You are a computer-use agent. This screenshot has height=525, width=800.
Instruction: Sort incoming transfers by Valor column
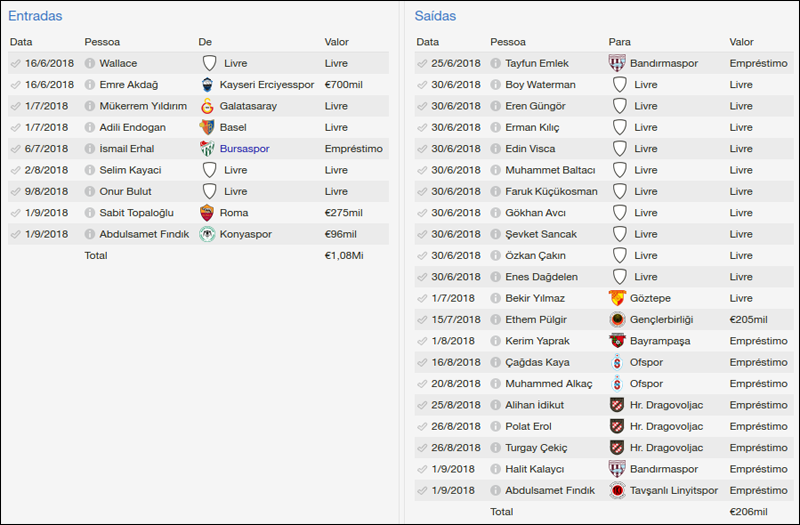tap(337, 42)
